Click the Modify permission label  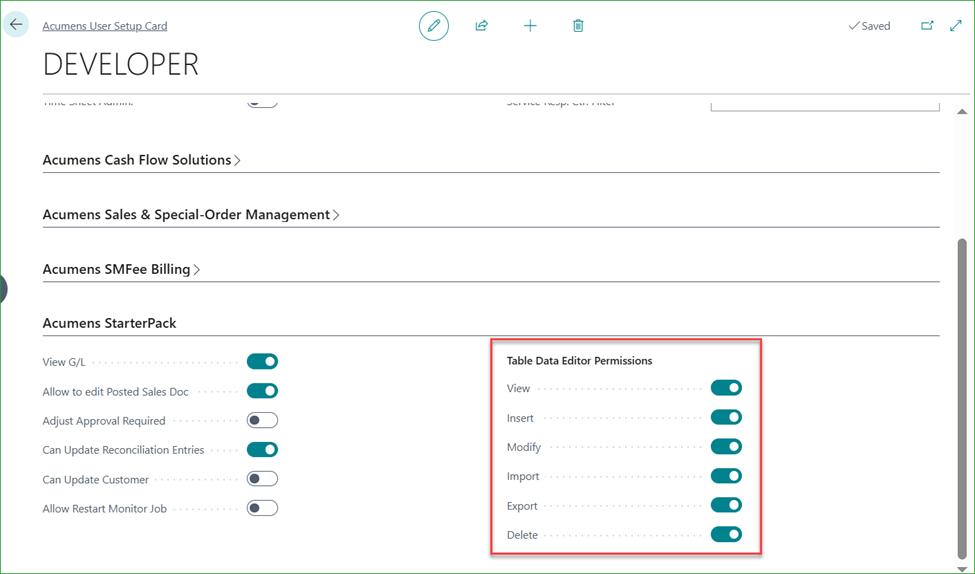point(524,447)
